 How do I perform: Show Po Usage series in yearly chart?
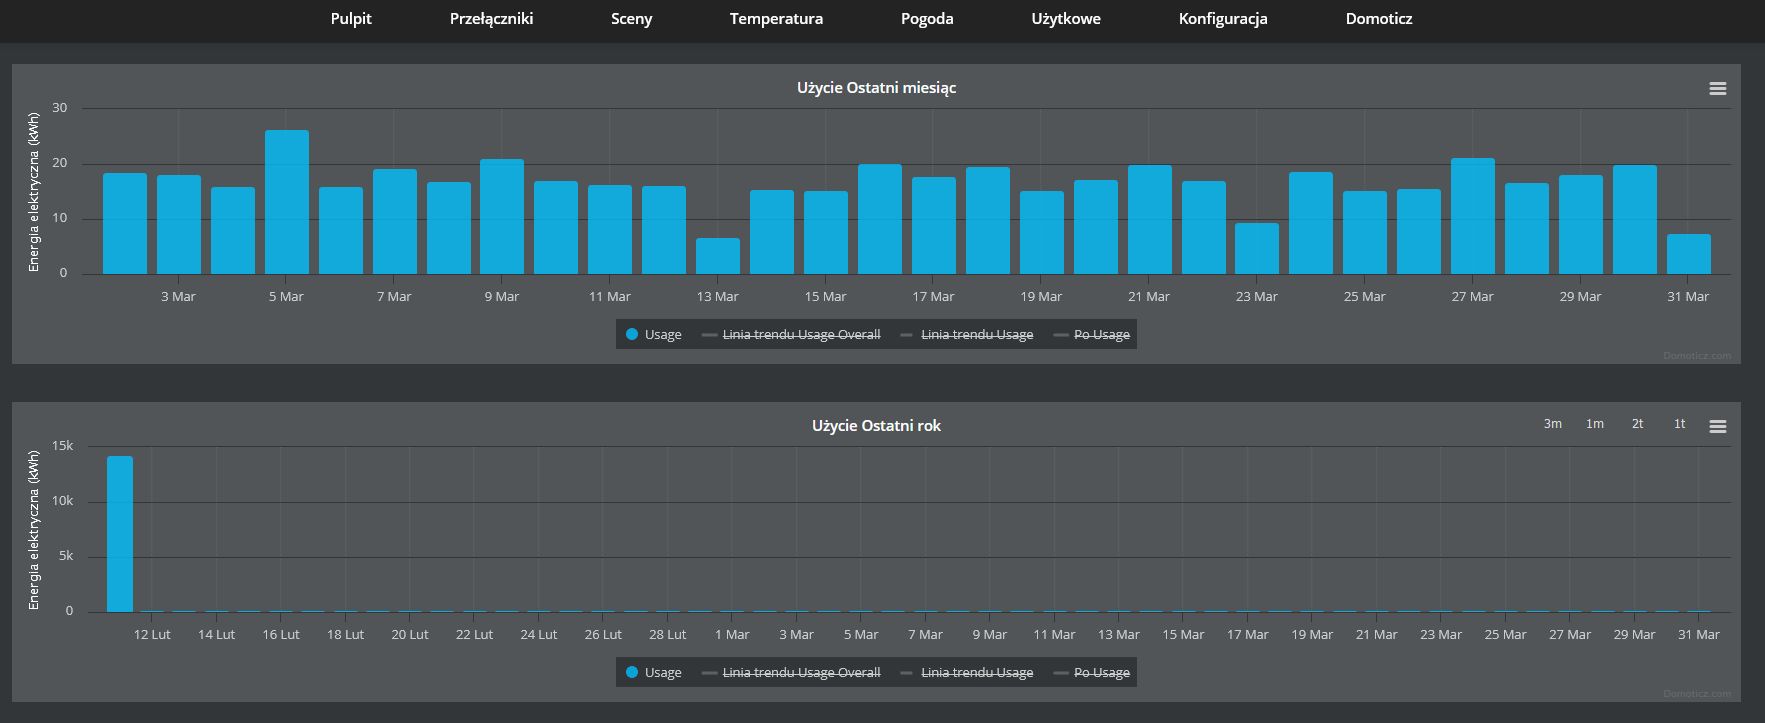tap(1092, 673)
